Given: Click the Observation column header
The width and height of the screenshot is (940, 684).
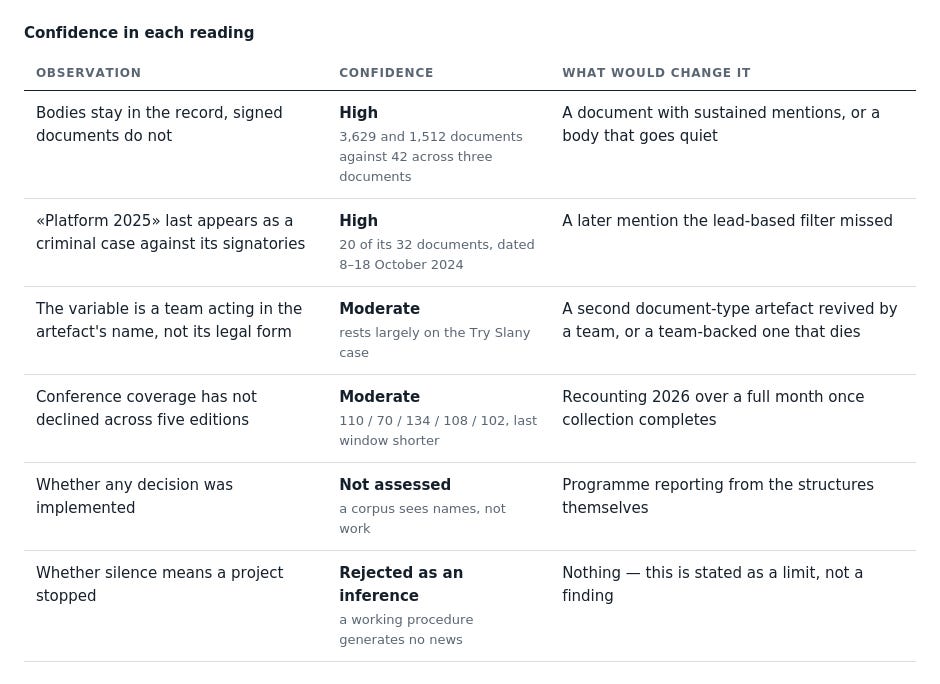Looking at the screenshot, I should [88, 73].
